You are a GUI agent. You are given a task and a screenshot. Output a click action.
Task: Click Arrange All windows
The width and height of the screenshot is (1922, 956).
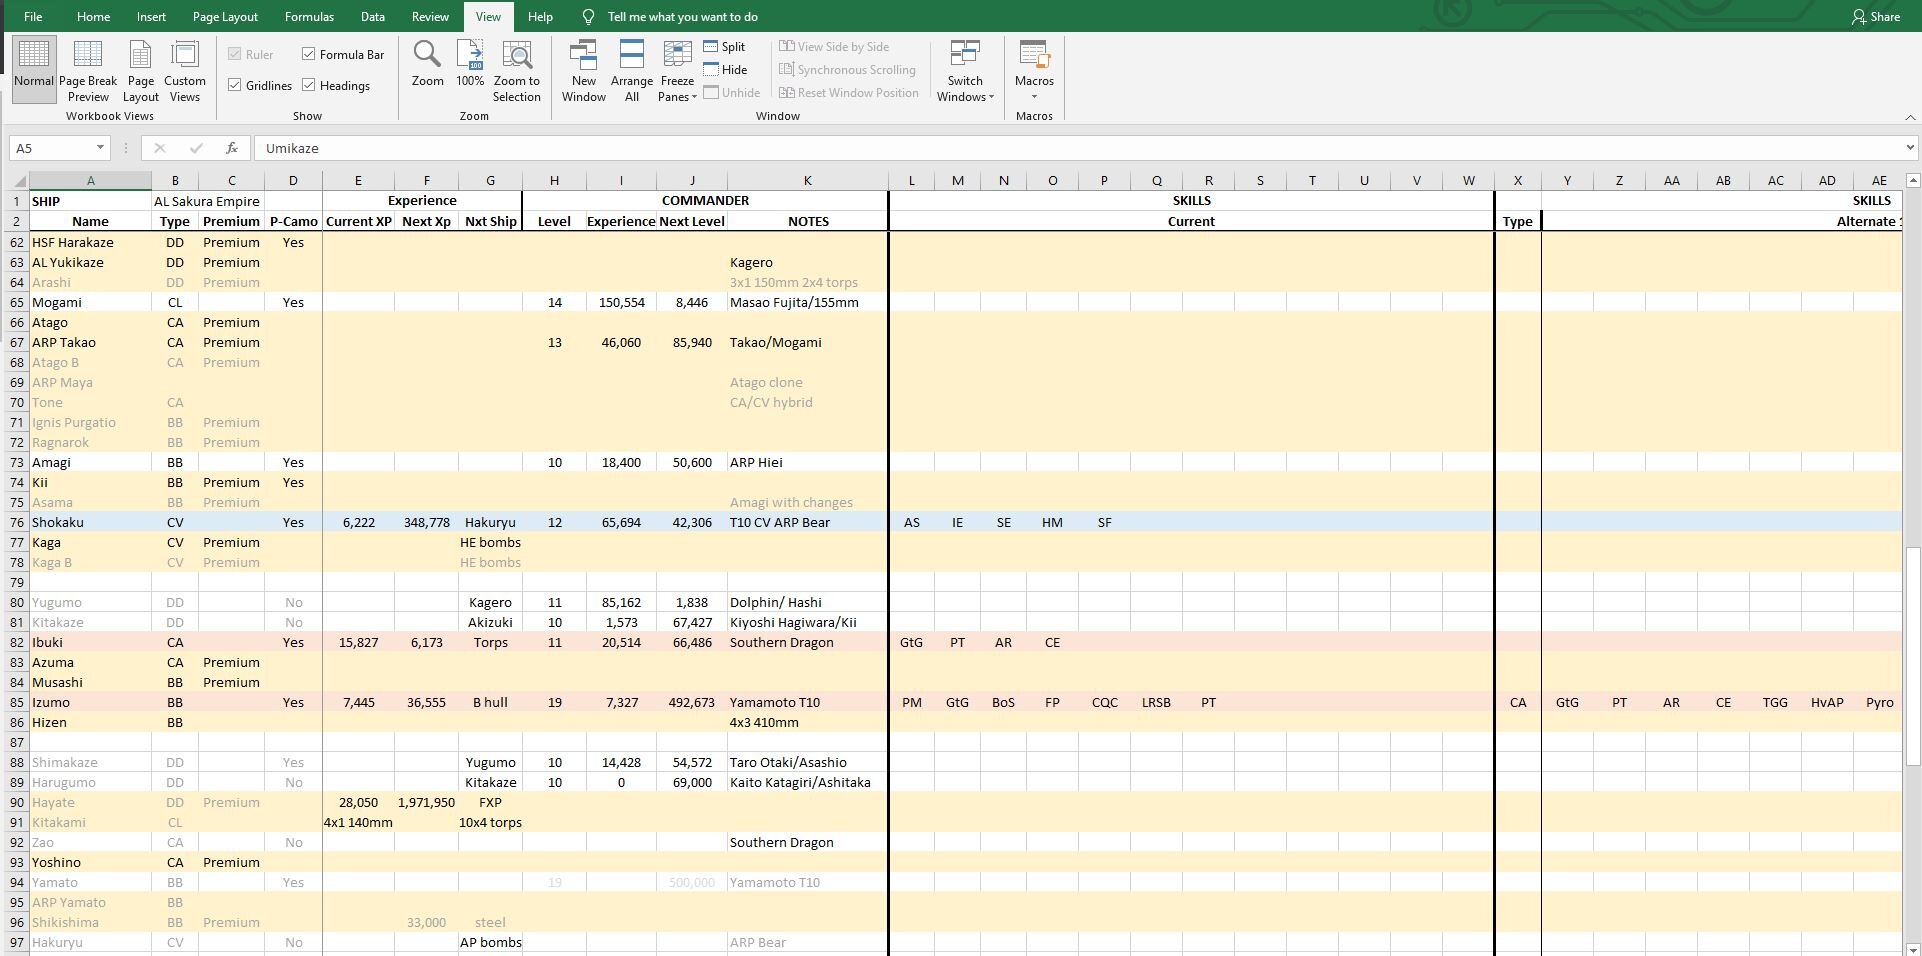pyautogui.click(x=631, y=70)
